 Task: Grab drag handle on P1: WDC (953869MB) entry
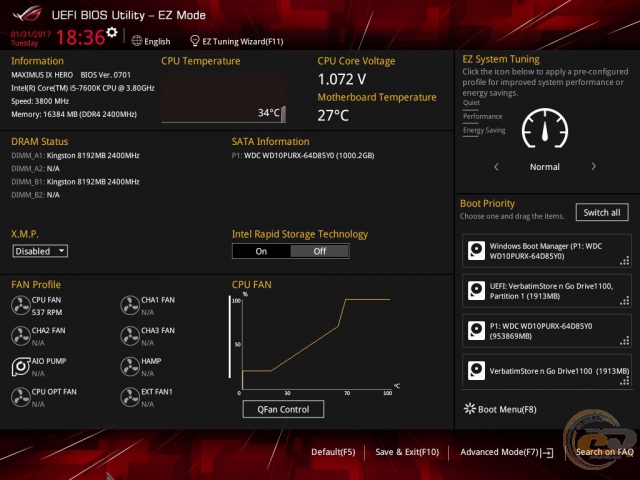pyautogui.click(x=624, y=341)
